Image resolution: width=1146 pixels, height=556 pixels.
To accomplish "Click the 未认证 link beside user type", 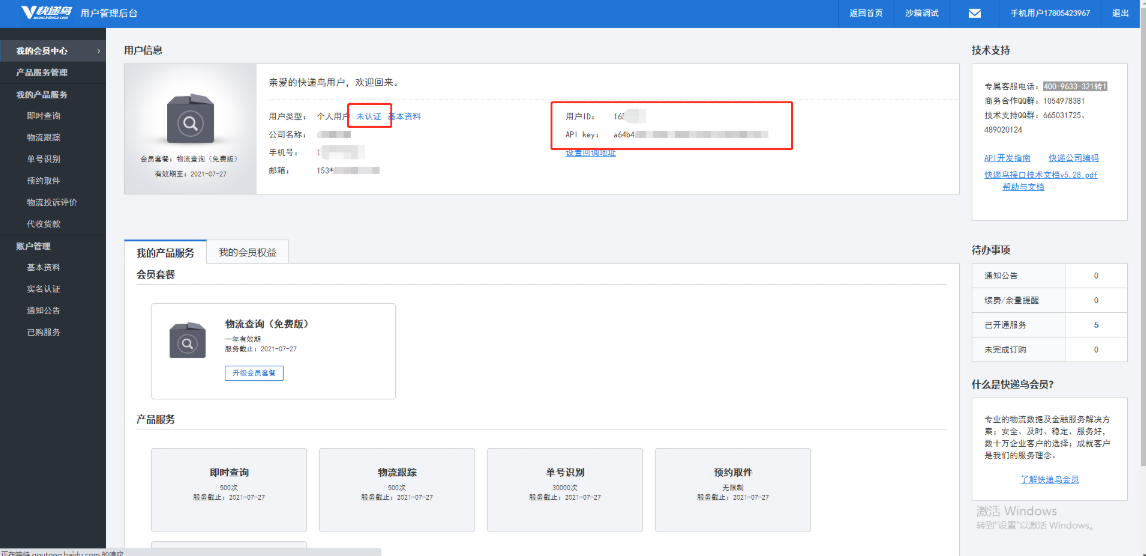I will tap(369, 117).
